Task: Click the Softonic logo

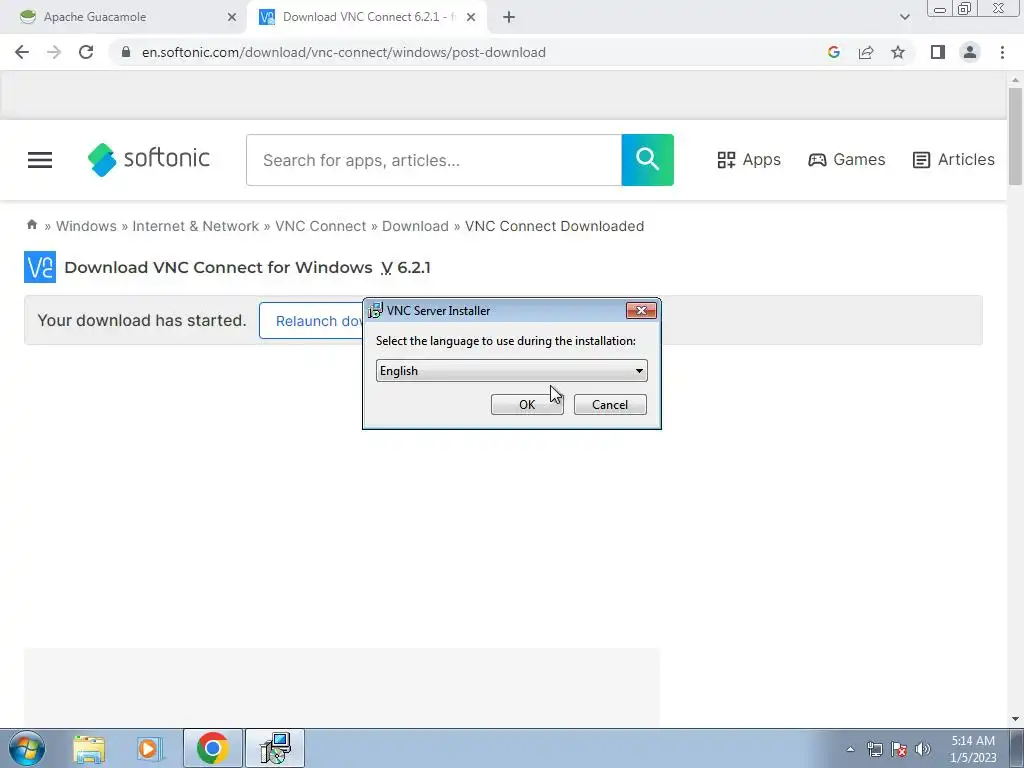Action: click(x=148, y=159)
